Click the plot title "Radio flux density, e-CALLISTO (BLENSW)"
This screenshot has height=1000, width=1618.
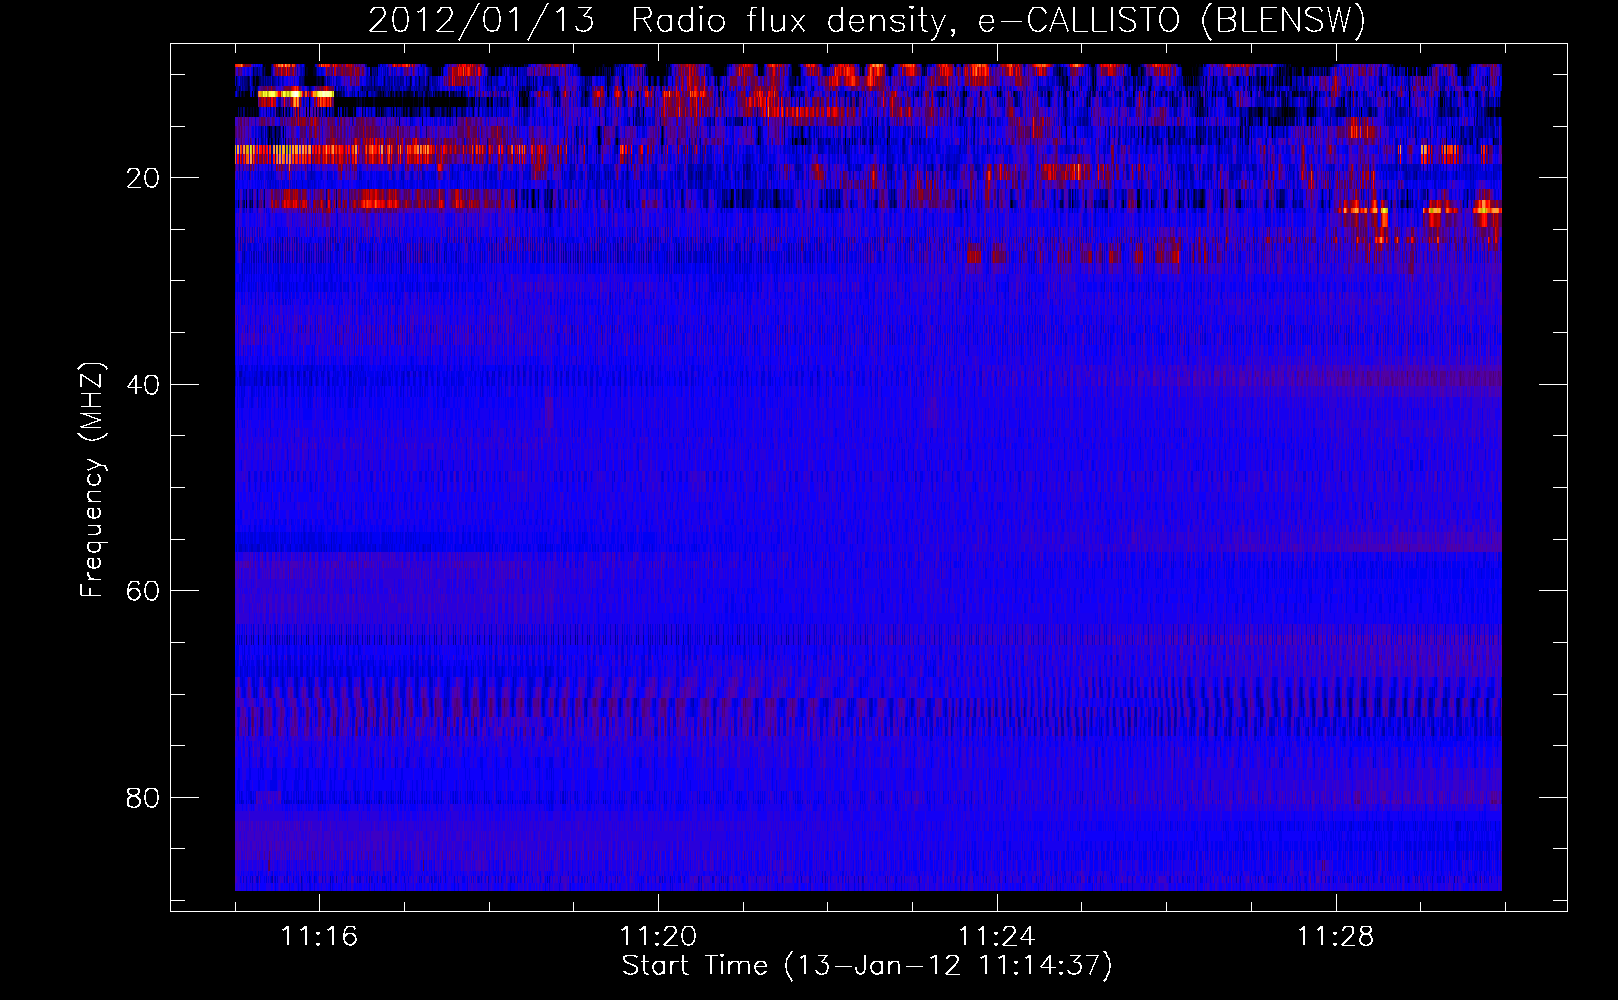999,20
